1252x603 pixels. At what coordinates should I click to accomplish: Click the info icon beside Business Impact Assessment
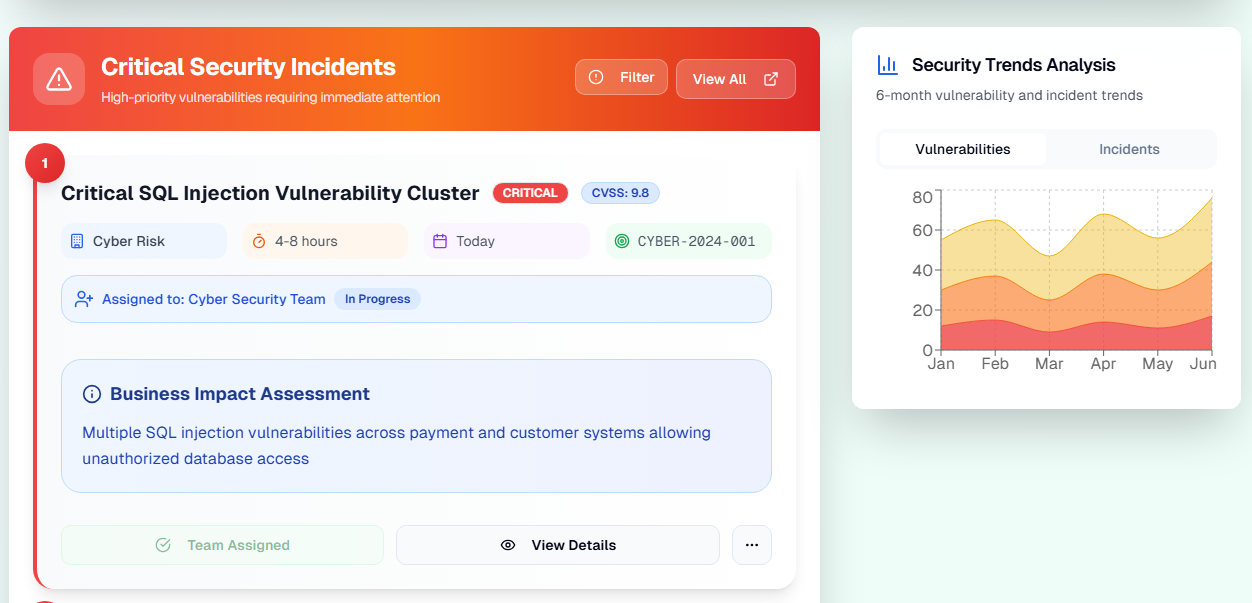pos(92,394)
